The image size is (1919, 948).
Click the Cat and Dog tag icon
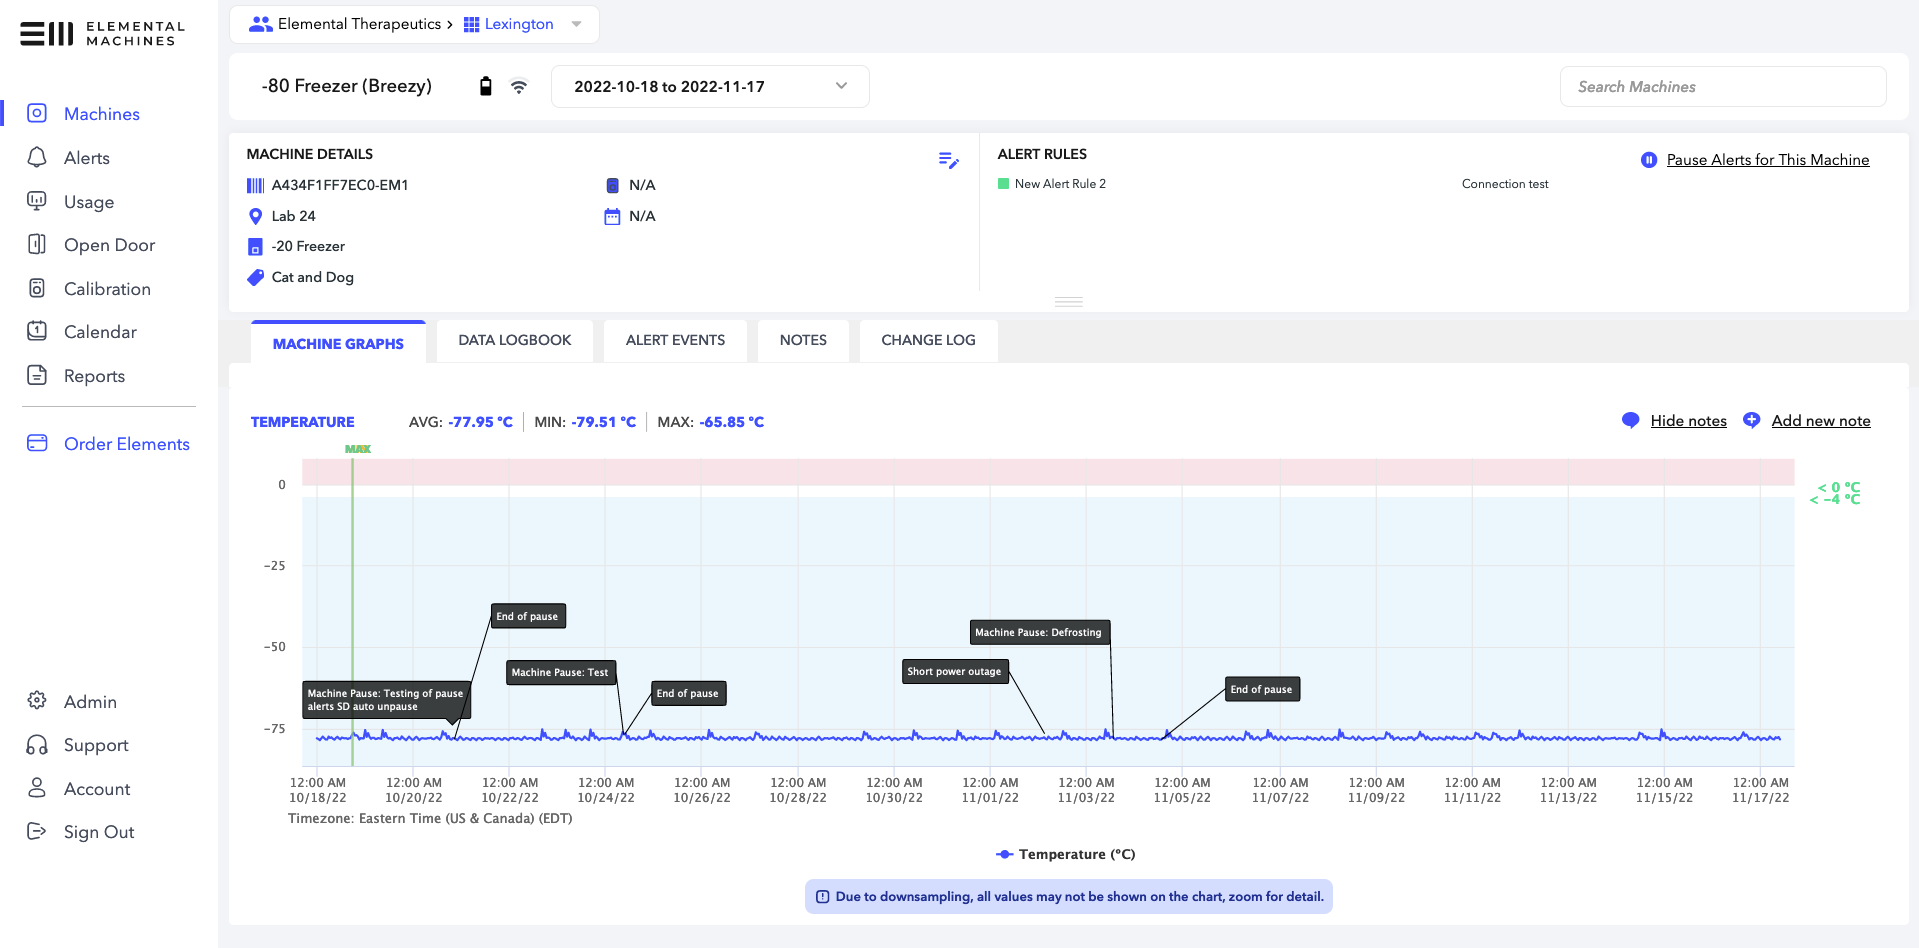coord(255,278)
